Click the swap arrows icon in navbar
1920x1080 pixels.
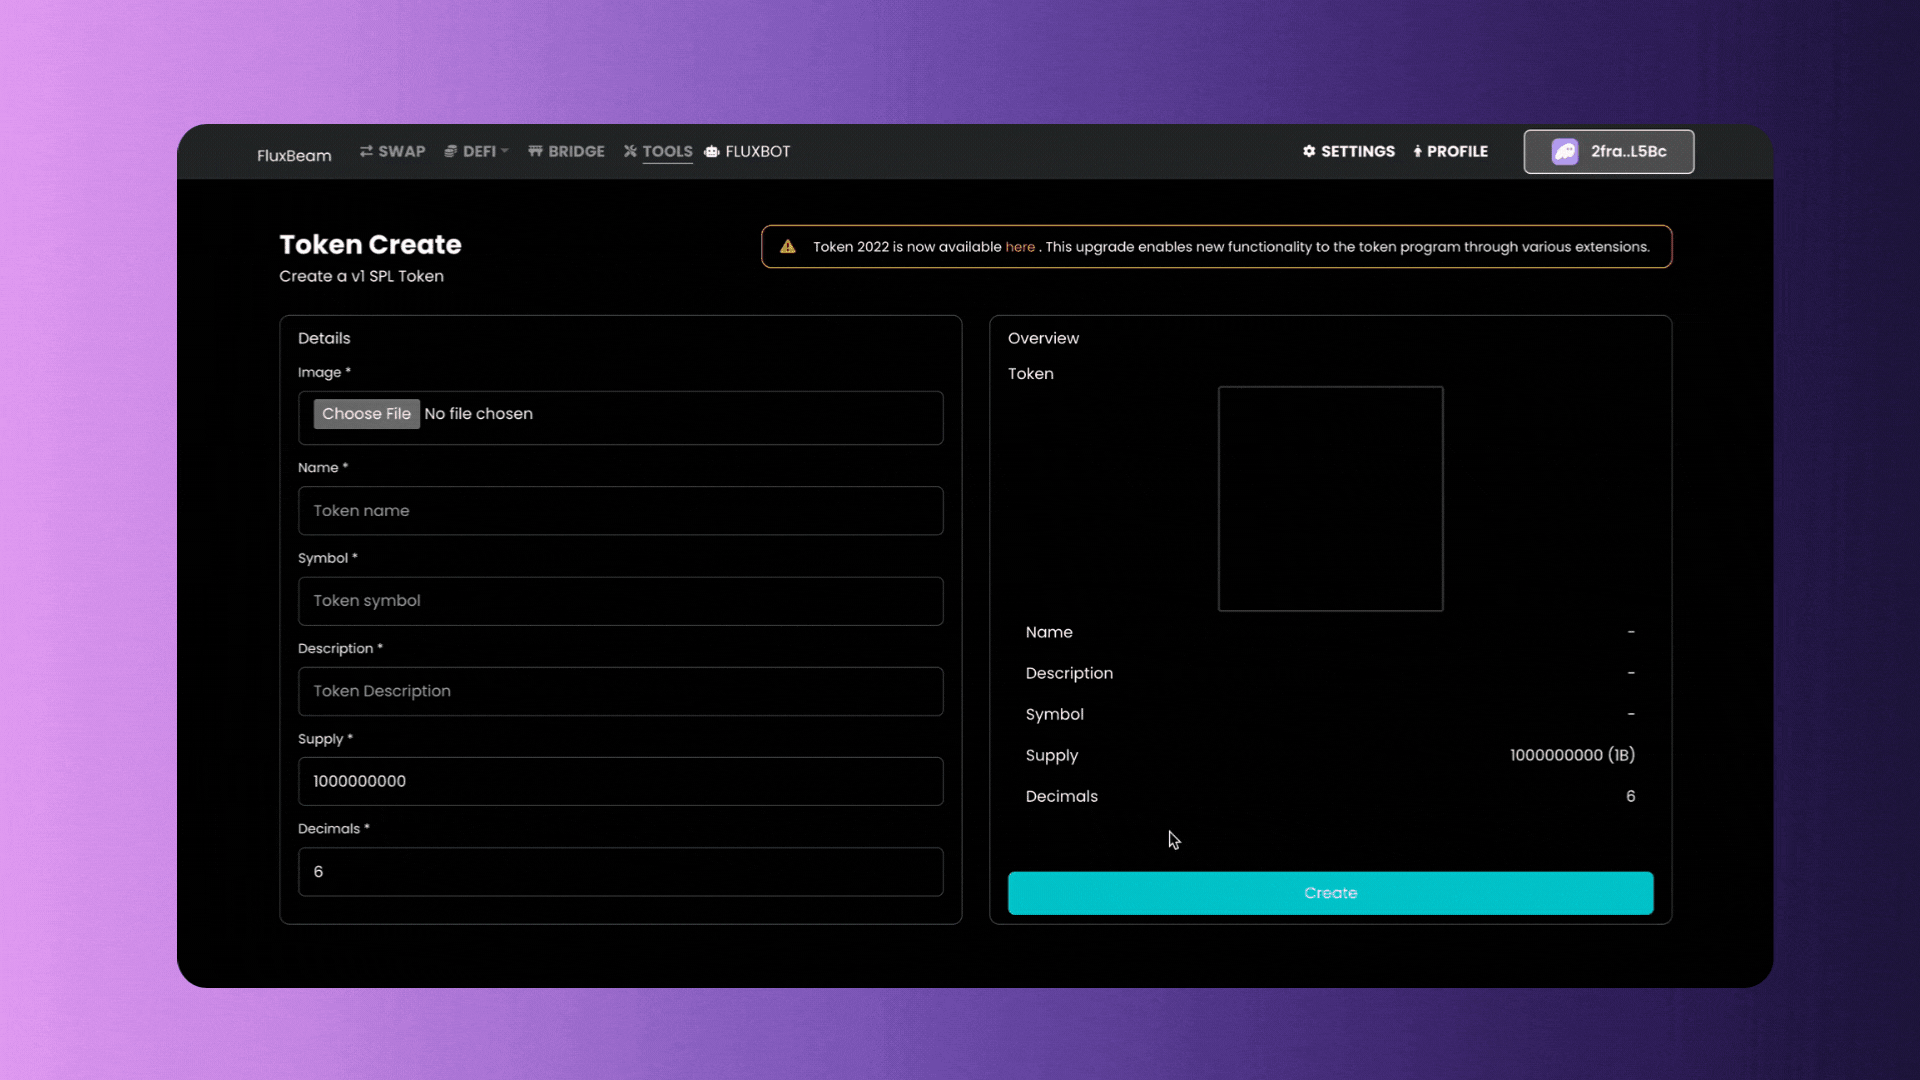(366, 151)
